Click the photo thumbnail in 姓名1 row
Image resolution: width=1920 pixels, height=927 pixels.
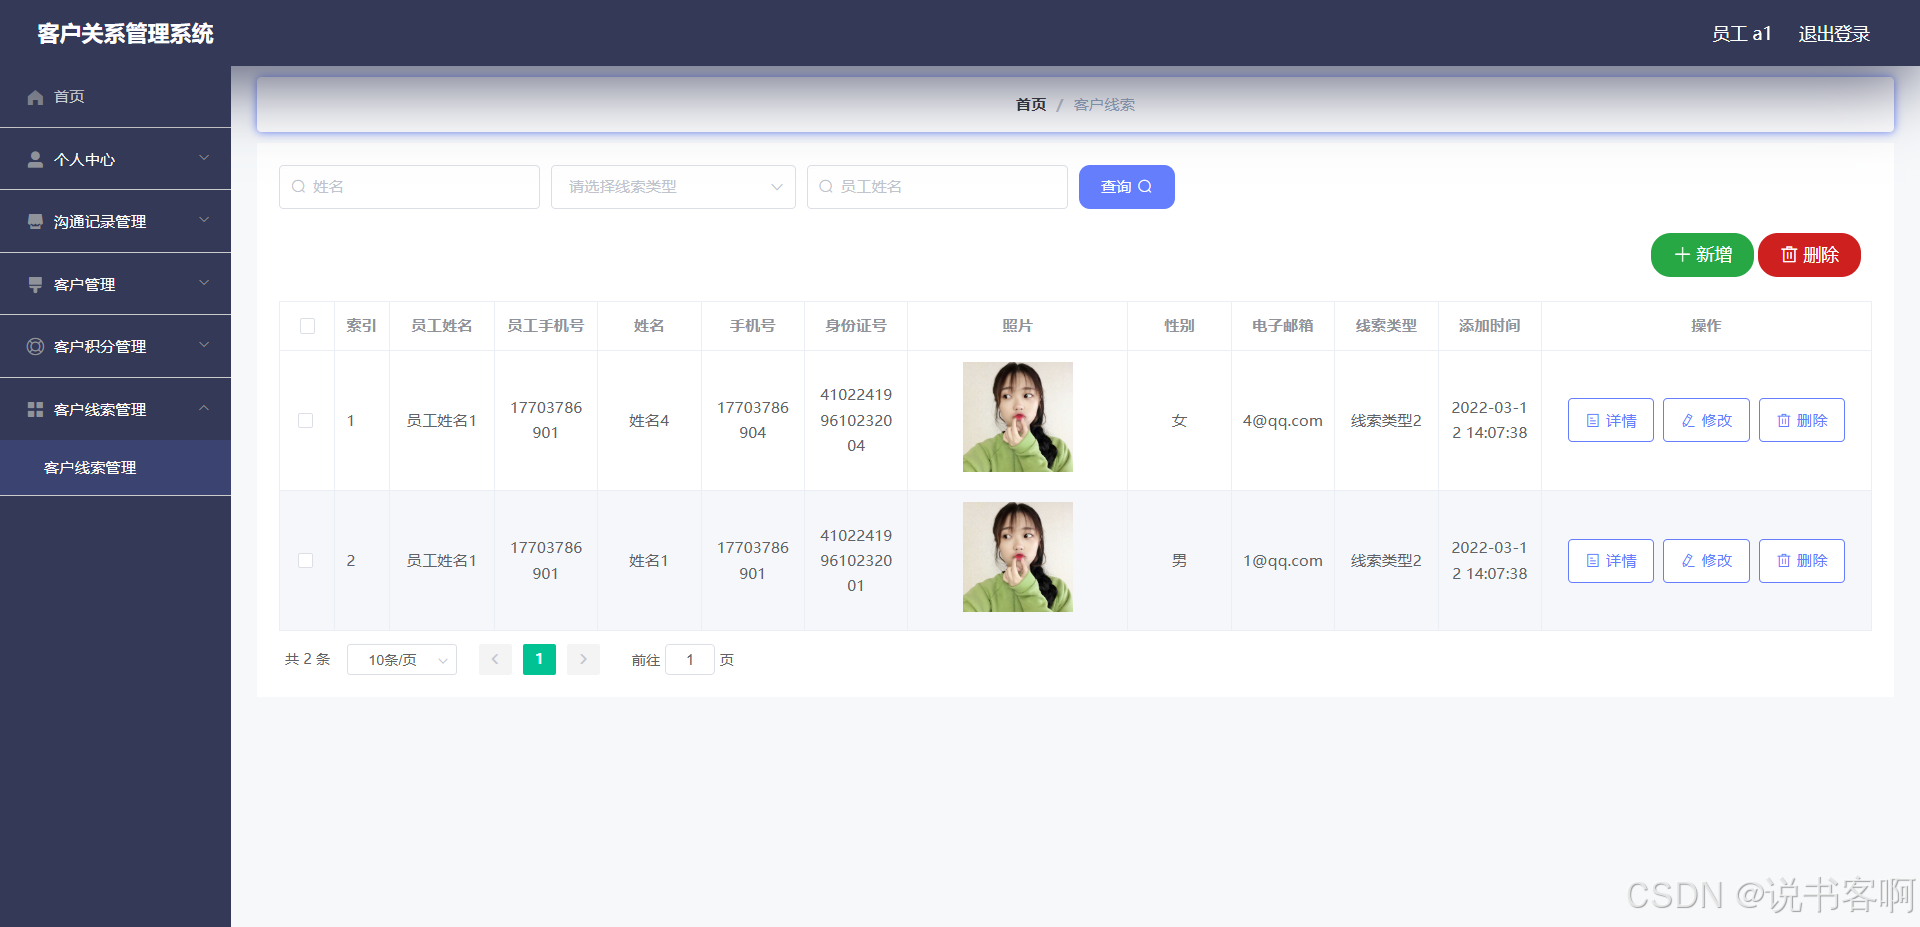coord(1018,557)
